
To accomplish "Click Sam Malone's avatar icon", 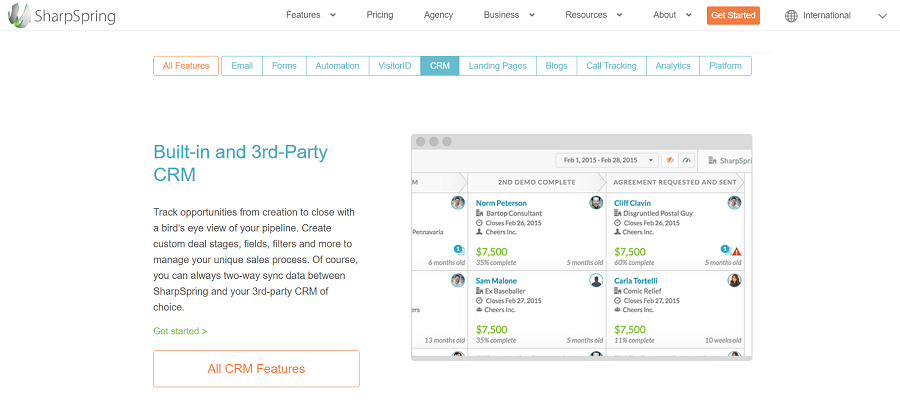I will point(596,281).
